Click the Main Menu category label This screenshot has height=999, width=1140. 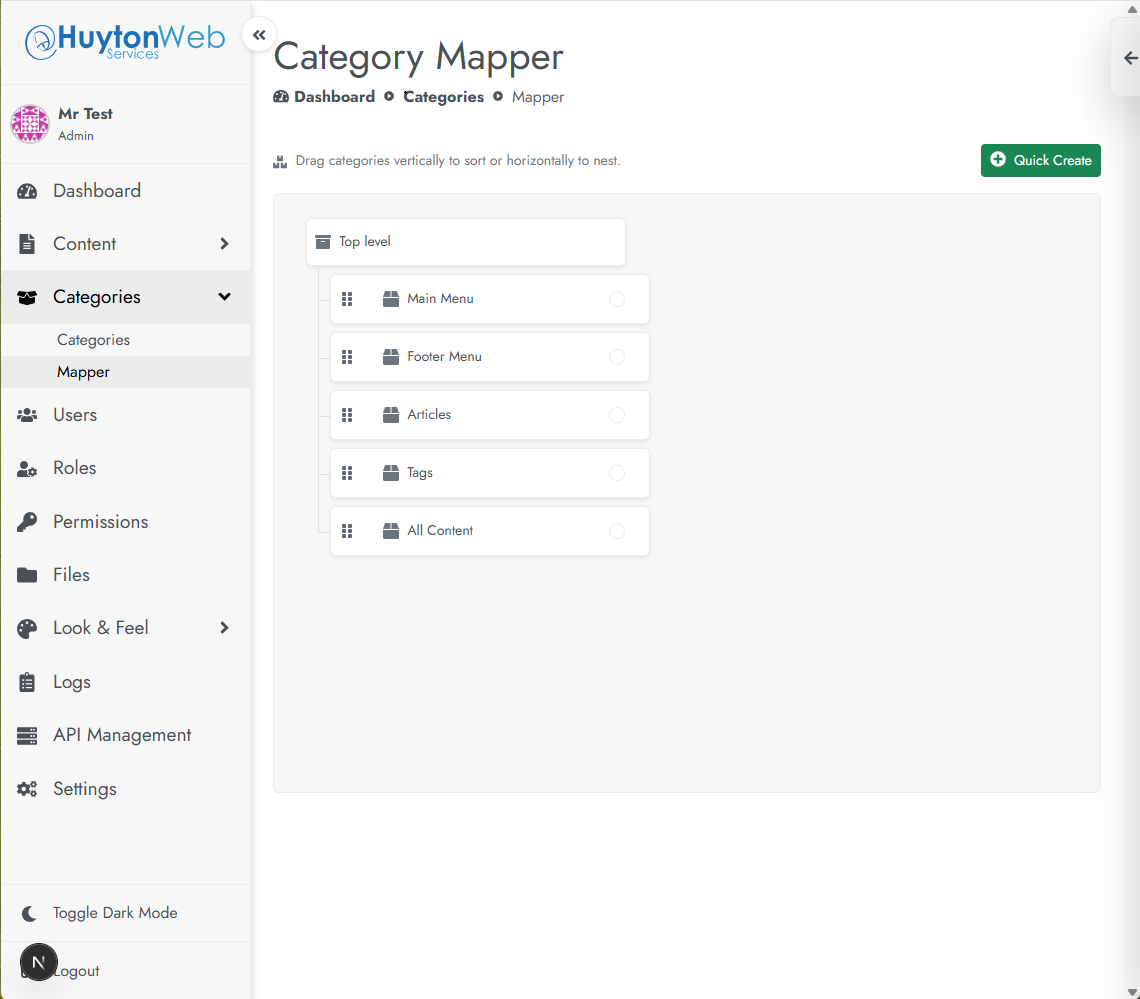pyautogui.click(x=440, y=299)
